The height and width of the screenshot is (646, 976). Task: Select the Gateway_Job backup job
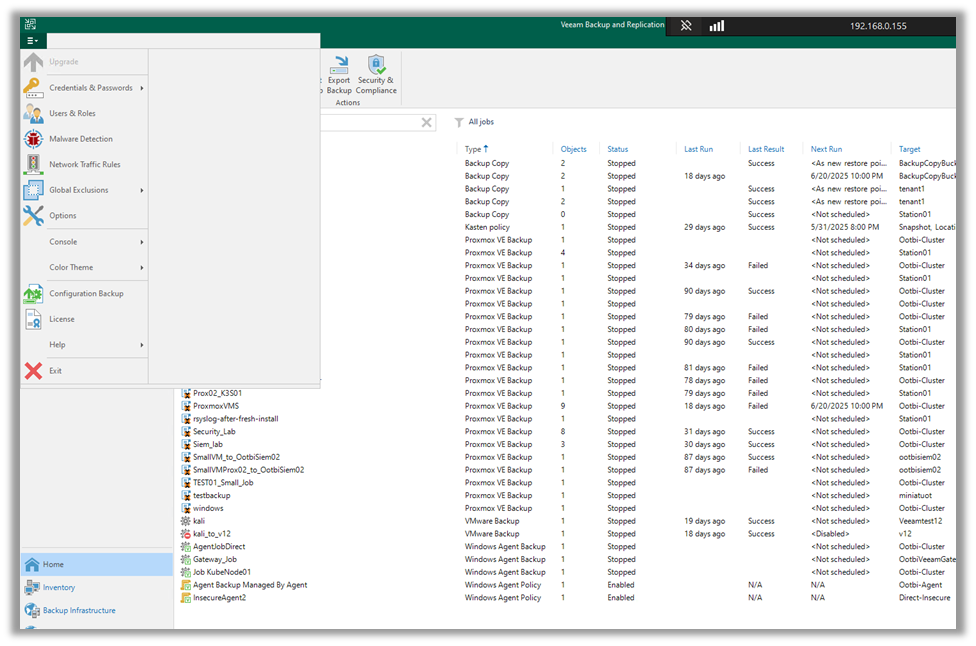click(216, 559)
